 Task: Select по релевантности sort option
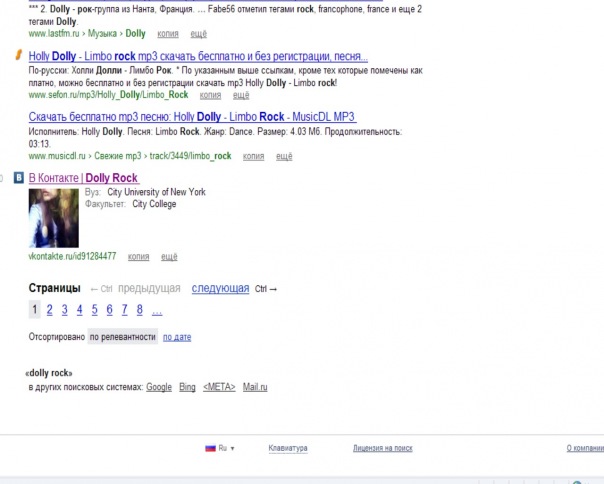pyautogui.click(x=122, y=337)
